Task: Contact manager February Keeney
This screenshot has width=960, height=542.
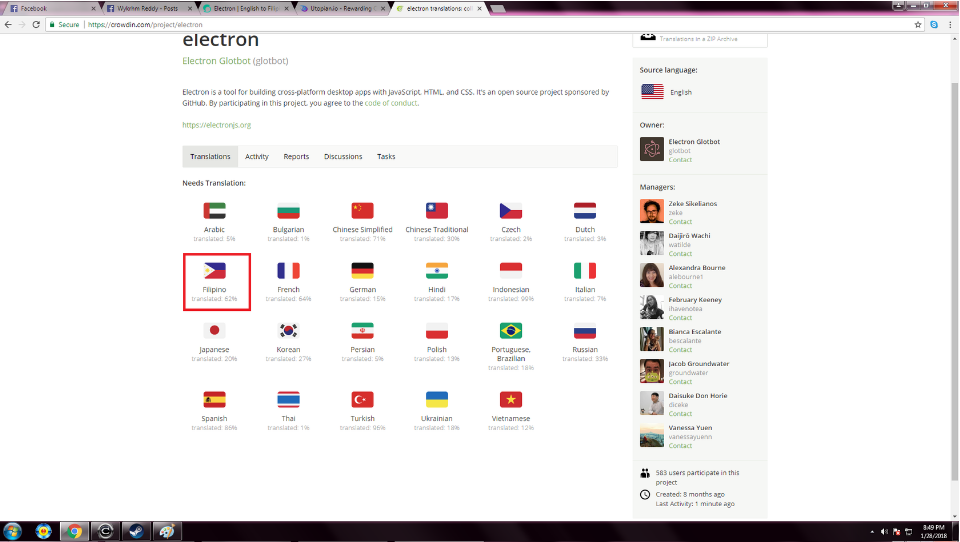Action: tap(680, 318)
